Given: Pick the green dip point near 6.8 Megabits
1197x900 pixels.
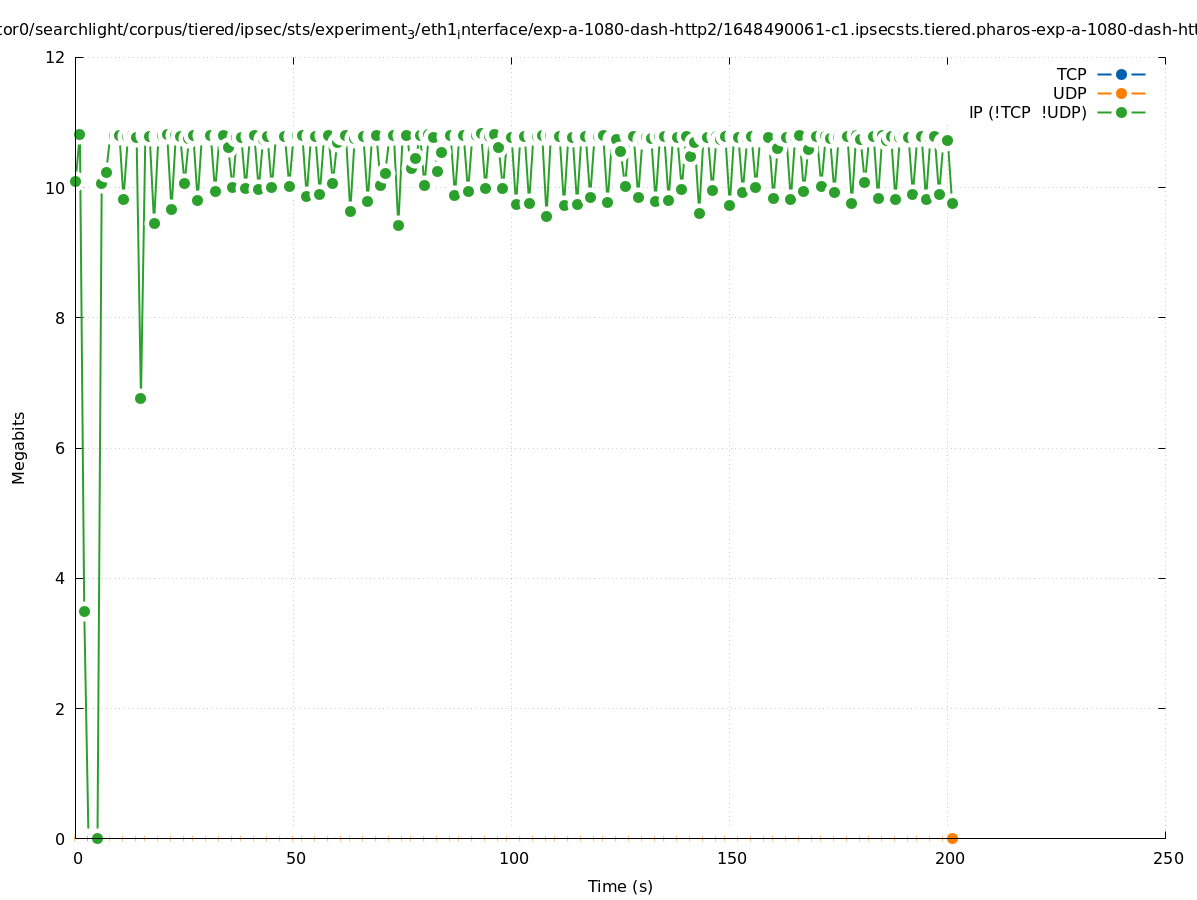Looking at the screenshot, I should pos(140,398).
